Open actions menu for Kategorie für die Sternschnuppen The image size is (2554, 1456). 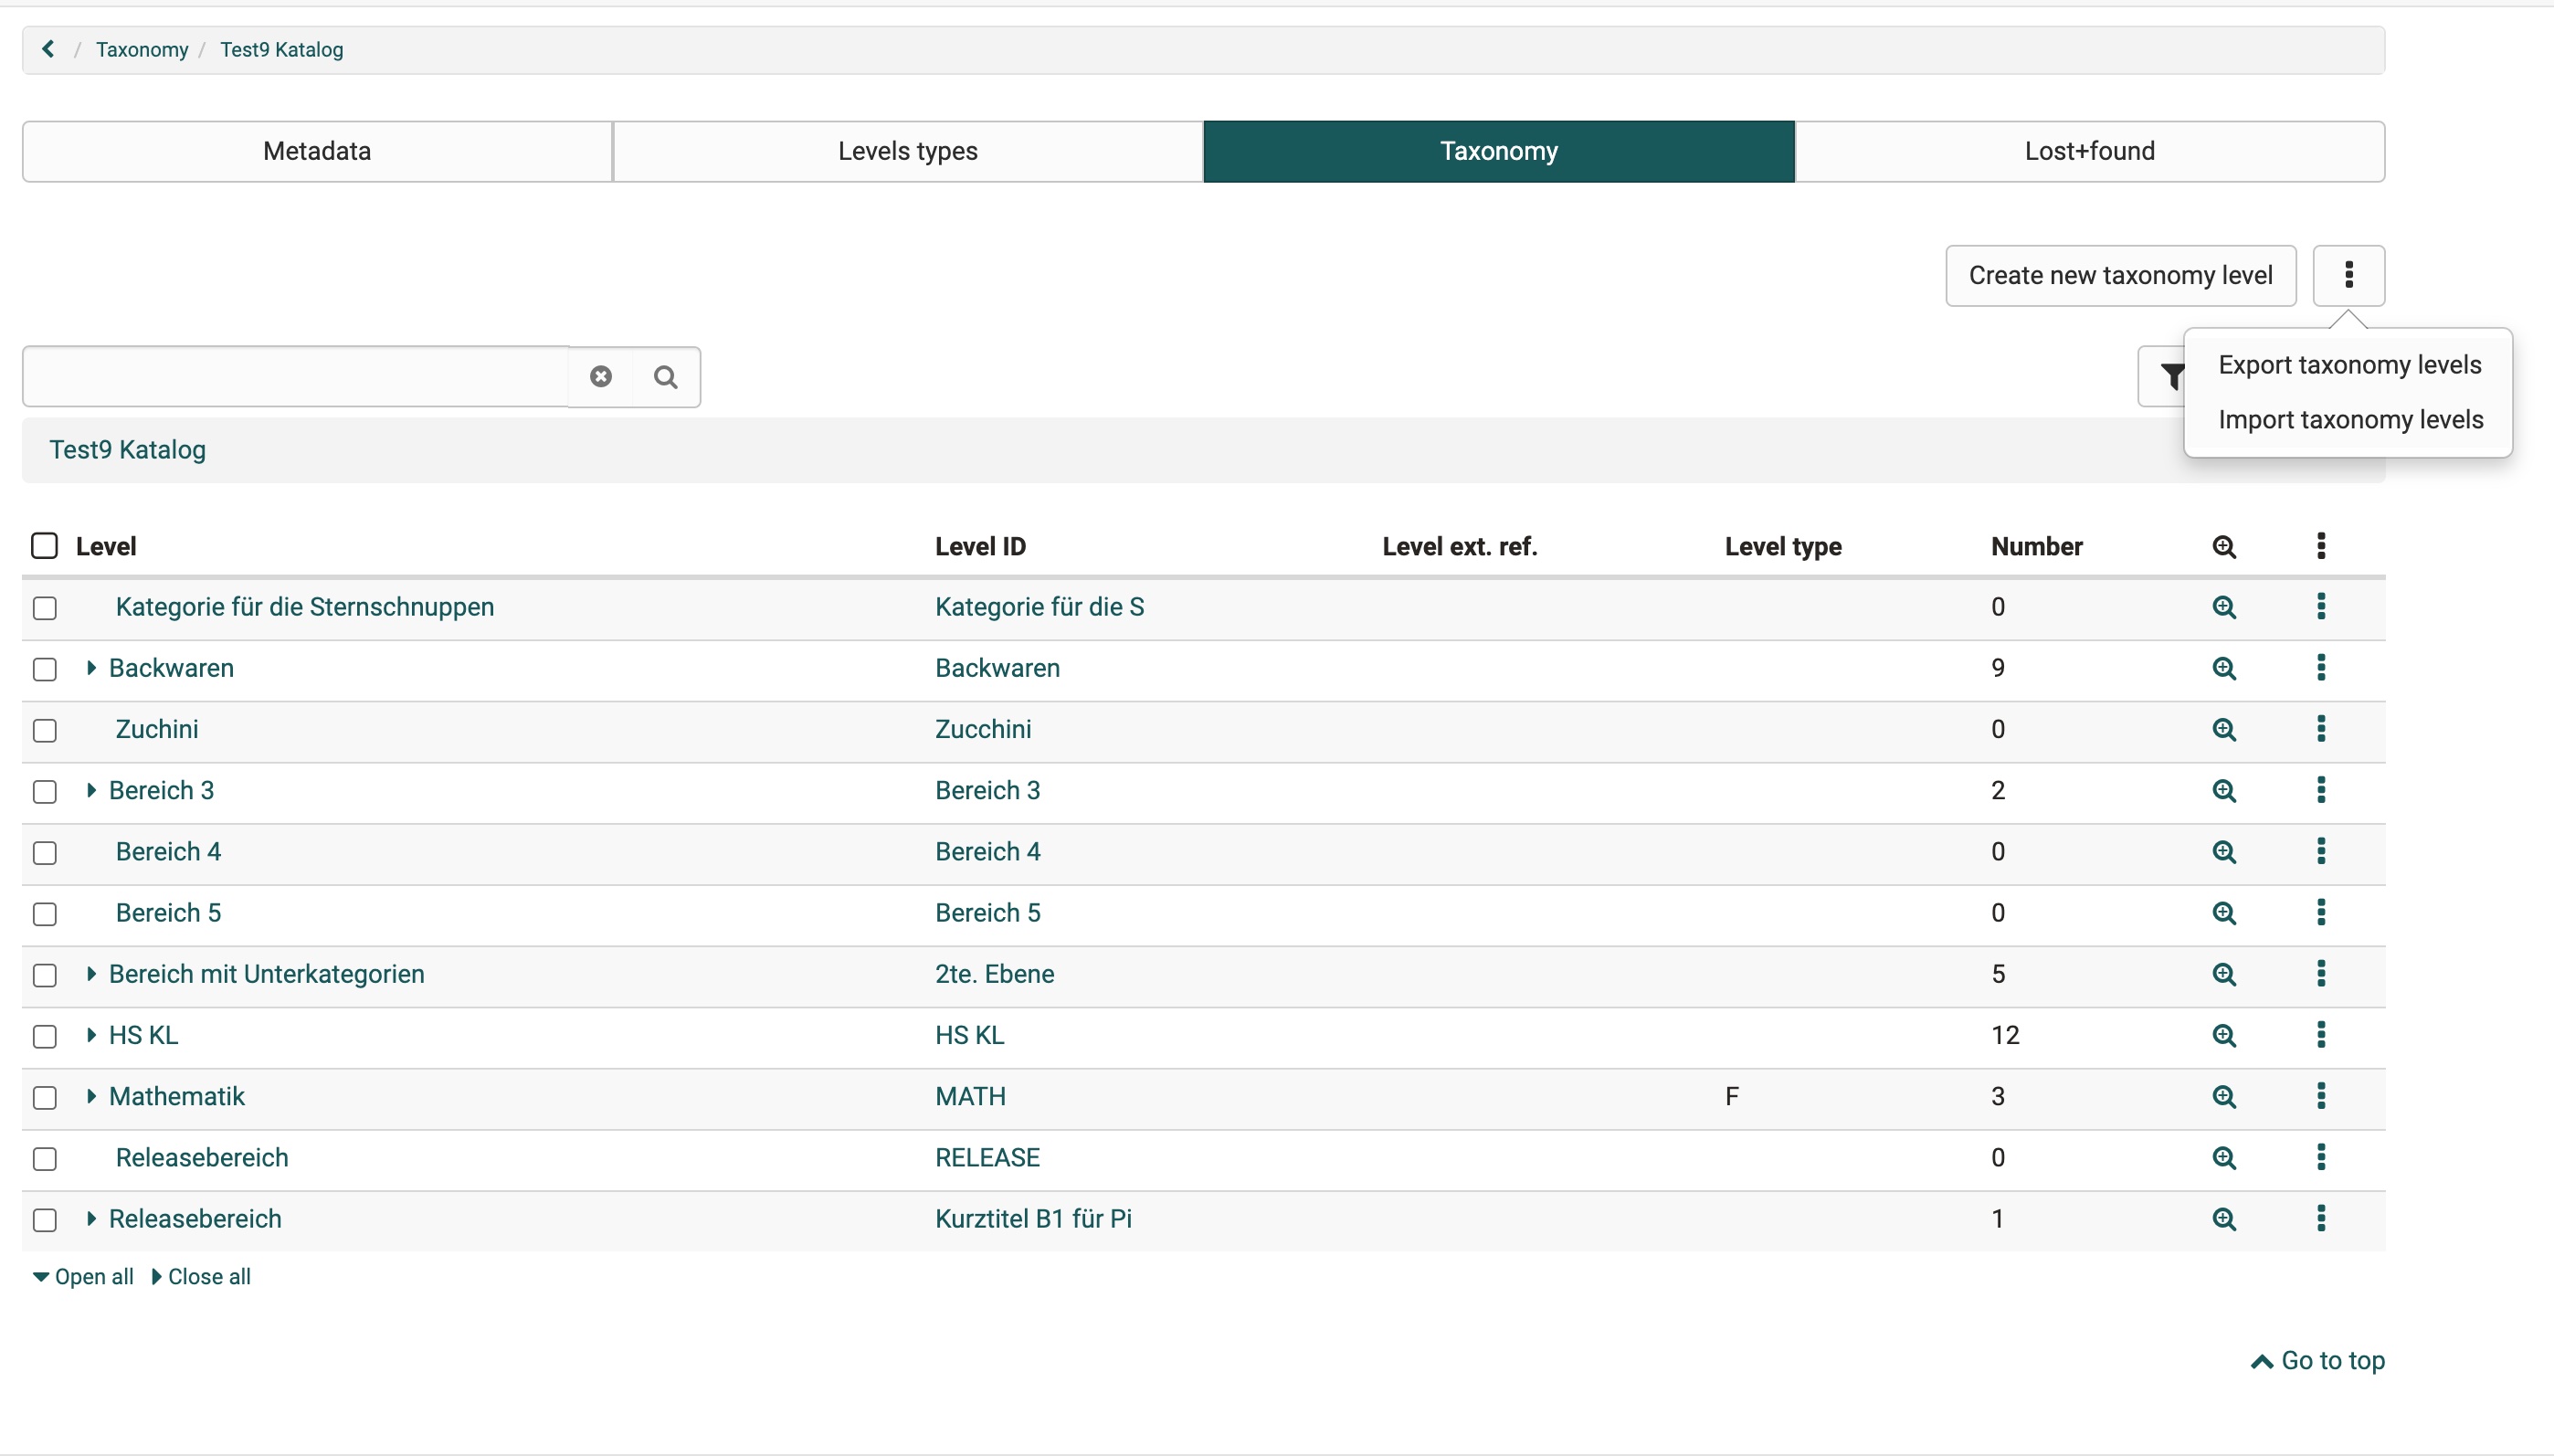pos(2321,606)
